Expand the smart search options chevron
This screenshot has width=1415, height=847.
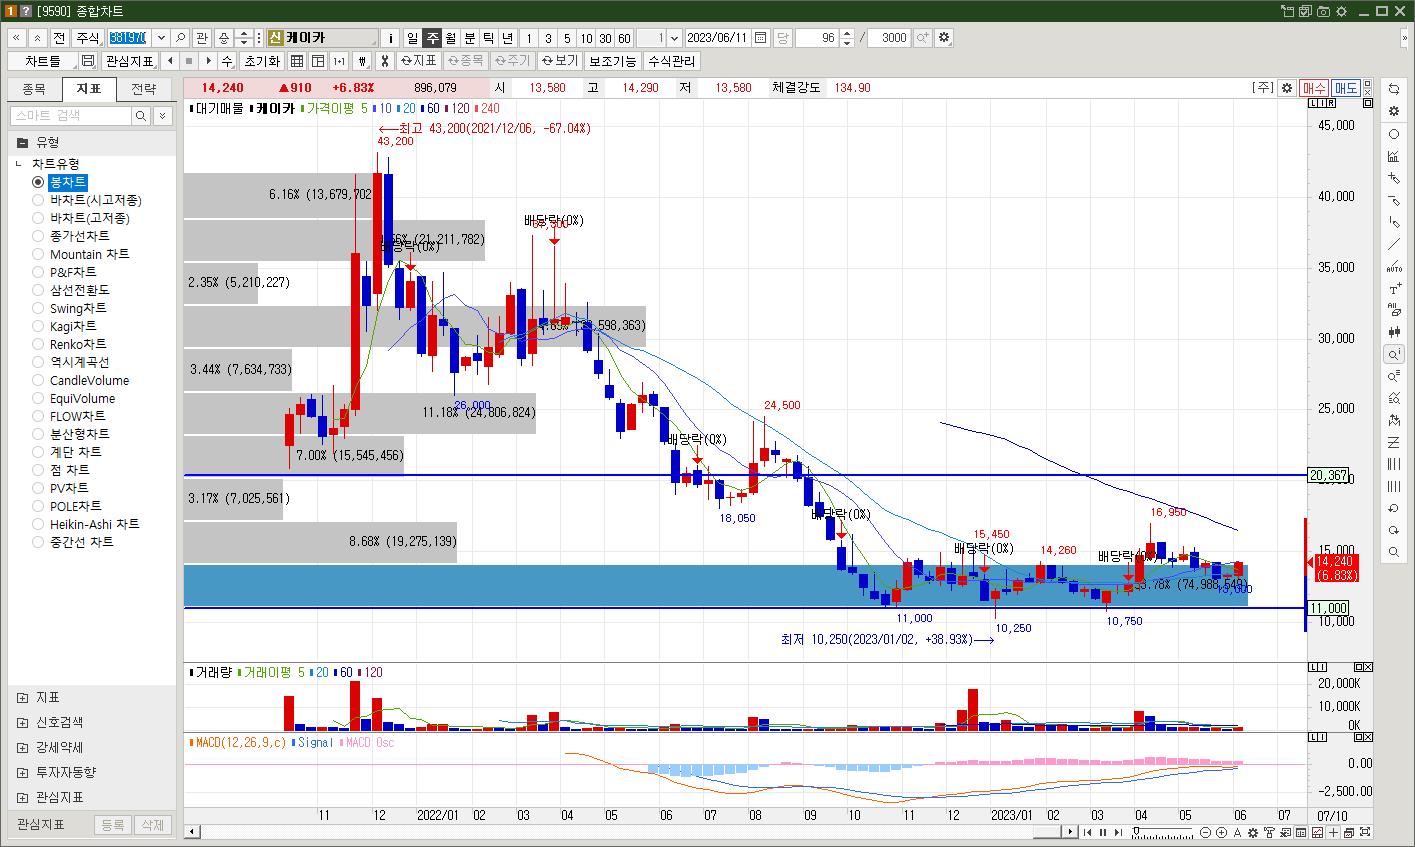[163, 116]
